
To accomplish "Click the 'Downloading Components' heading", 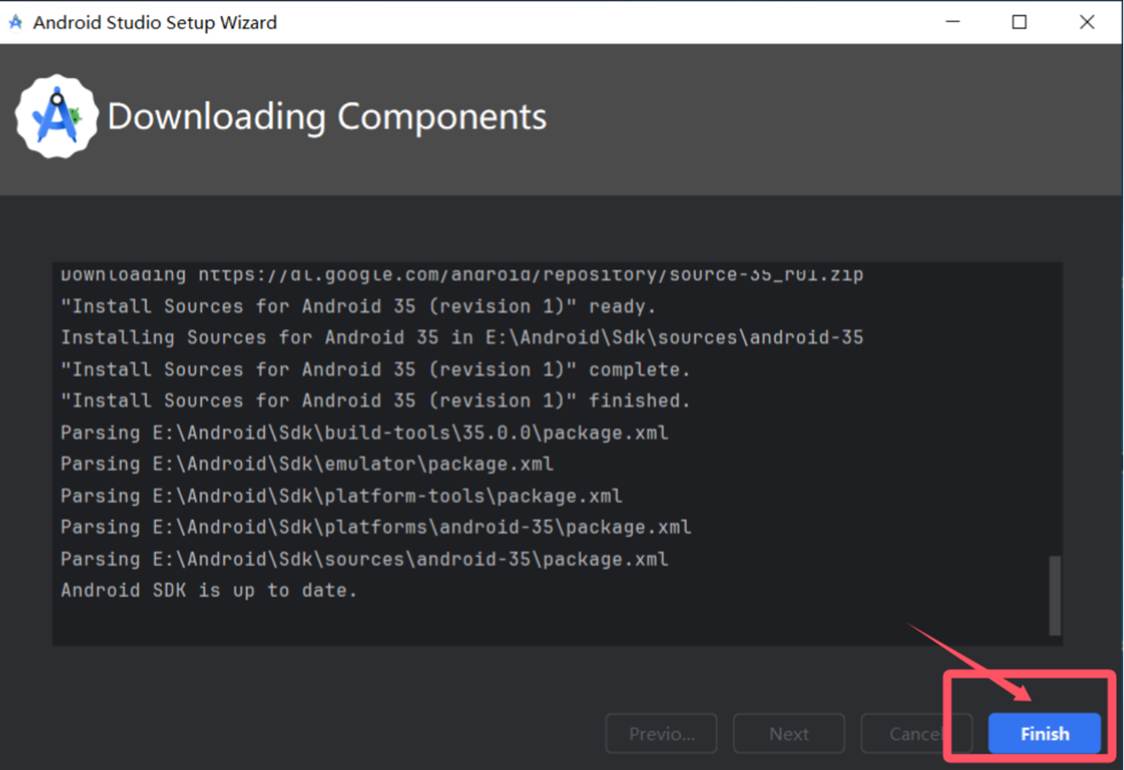I will coord(327,116).
